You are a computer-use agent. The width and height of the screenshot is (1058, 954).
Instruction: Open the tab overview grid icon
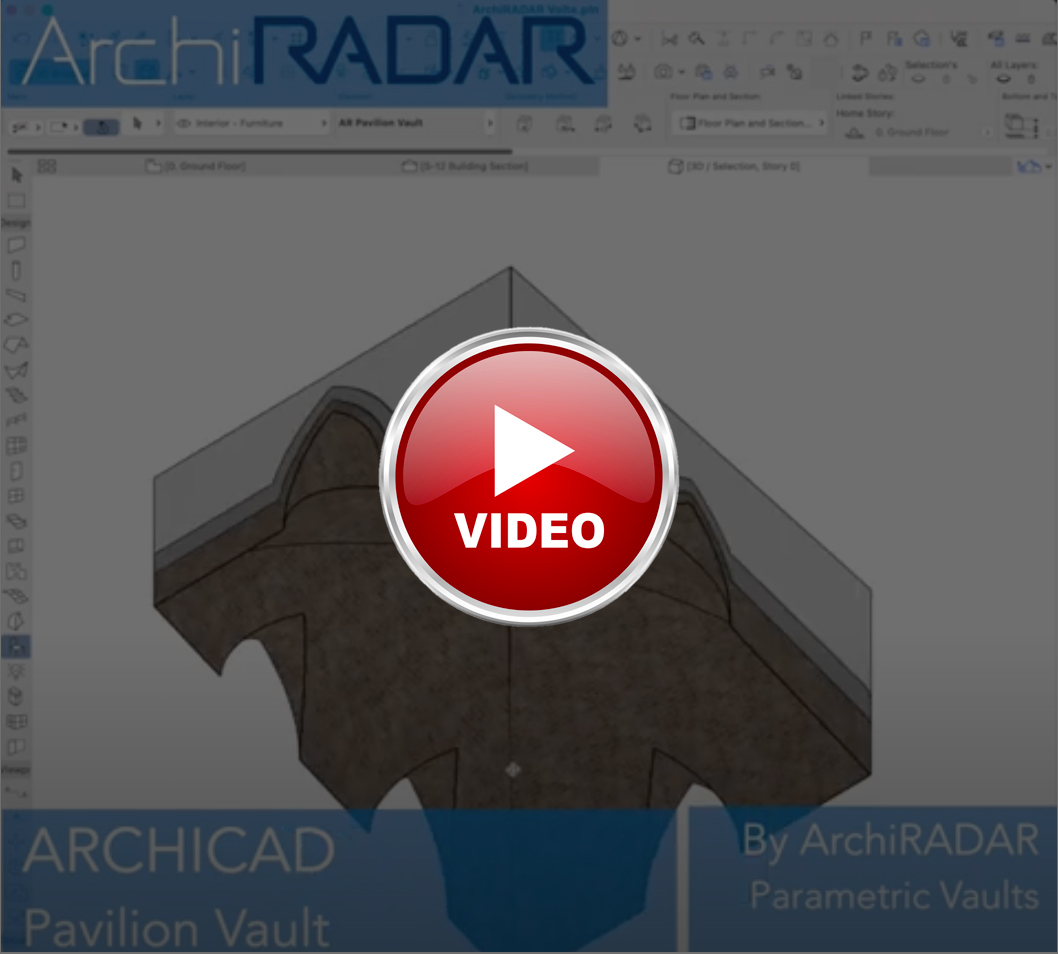click(46, 166)
